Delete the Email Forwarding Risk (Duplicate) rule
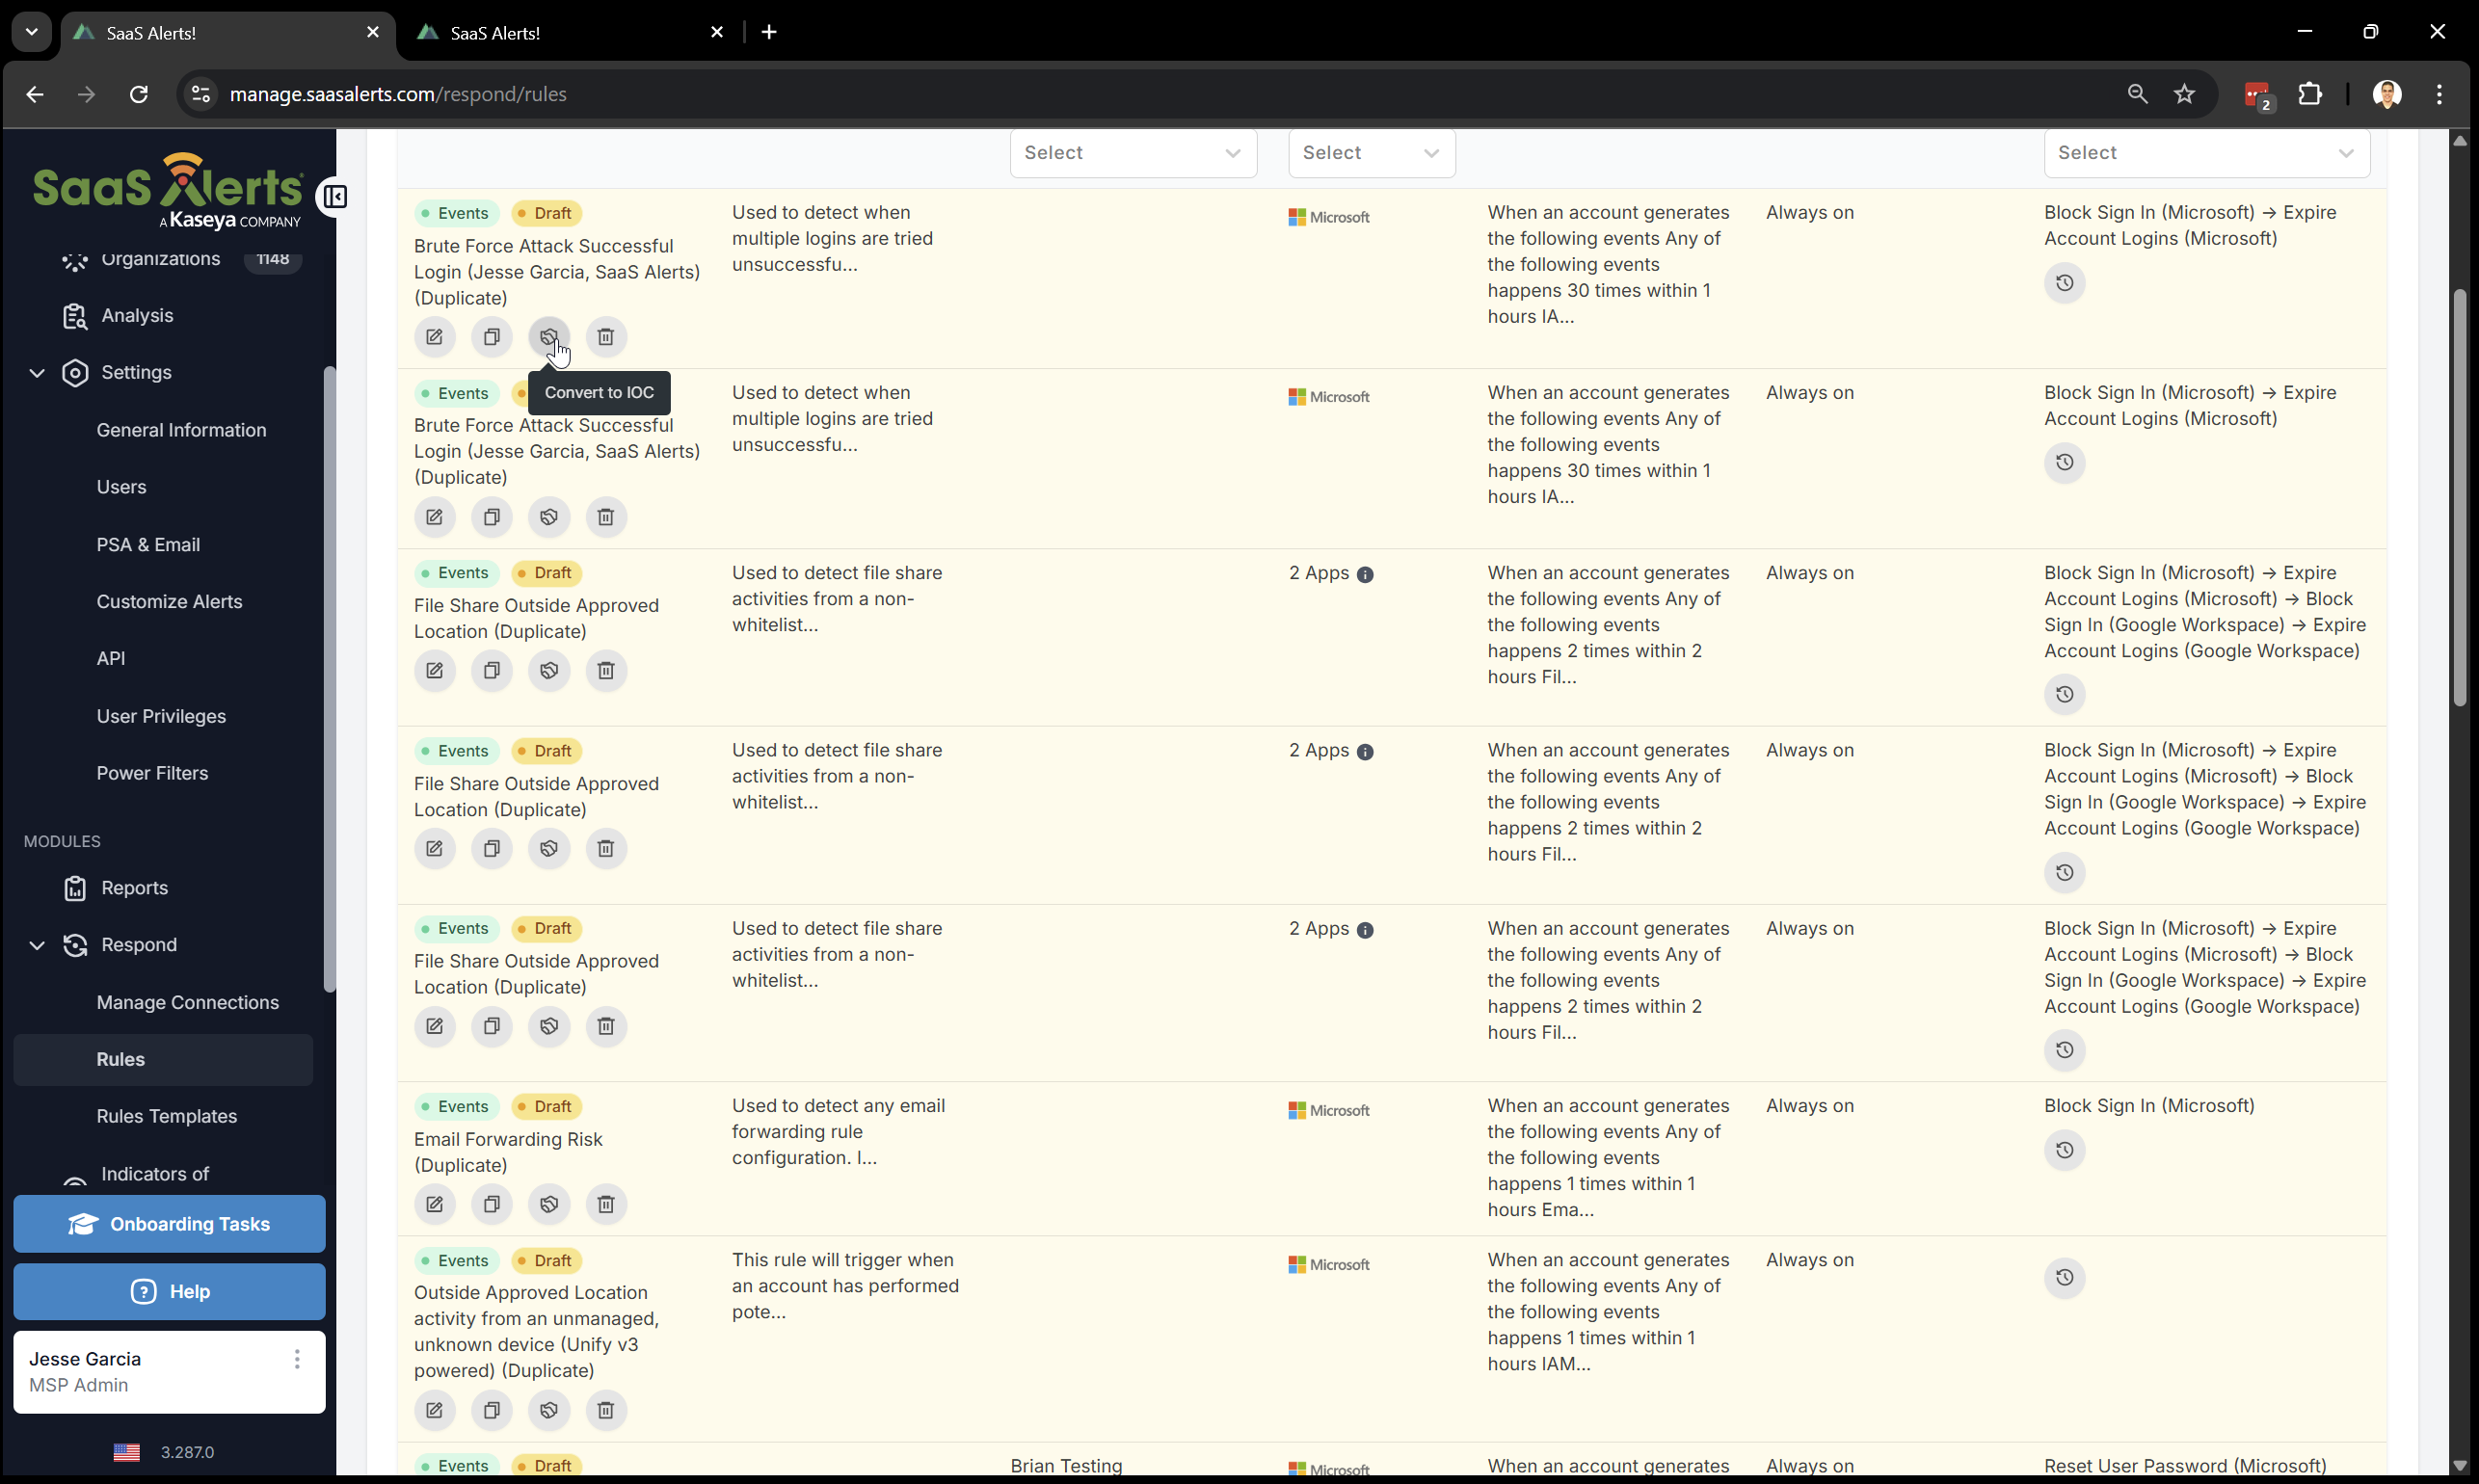 (605, 1204)
